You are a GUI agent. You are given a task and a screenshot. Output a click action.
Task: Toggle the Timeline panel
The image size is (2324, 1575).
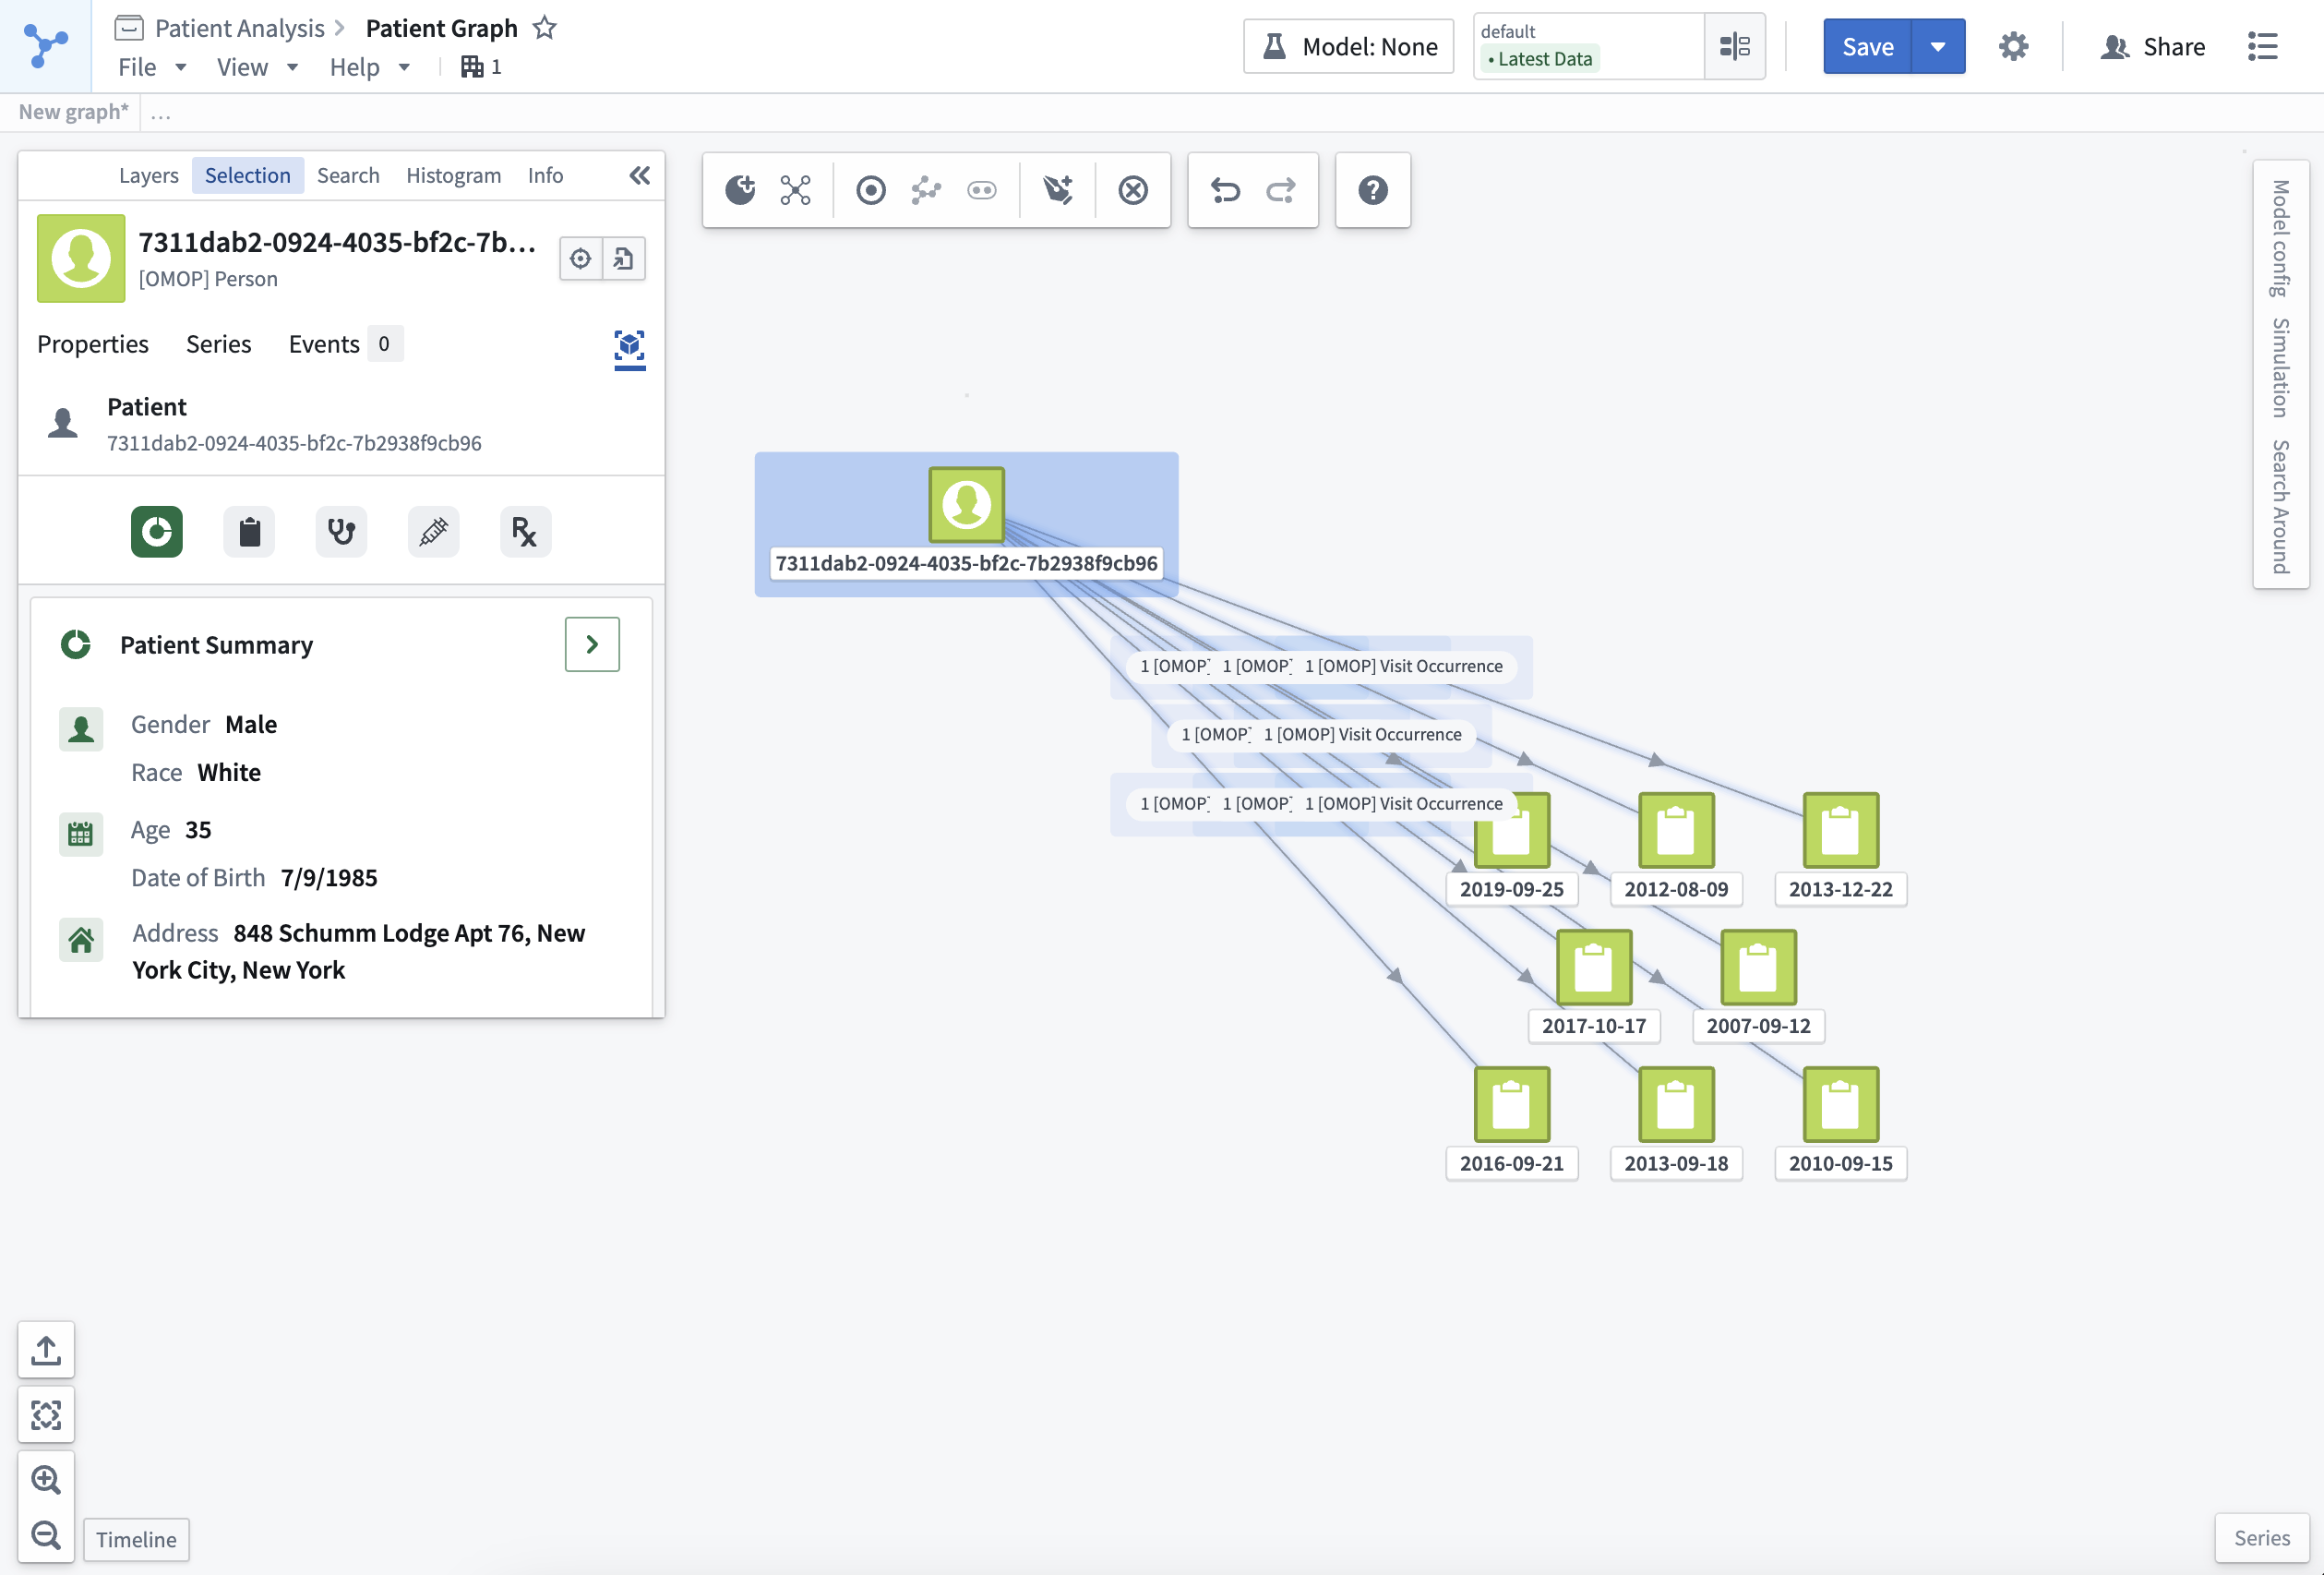pyautogui.click(x=136, y=1539)
